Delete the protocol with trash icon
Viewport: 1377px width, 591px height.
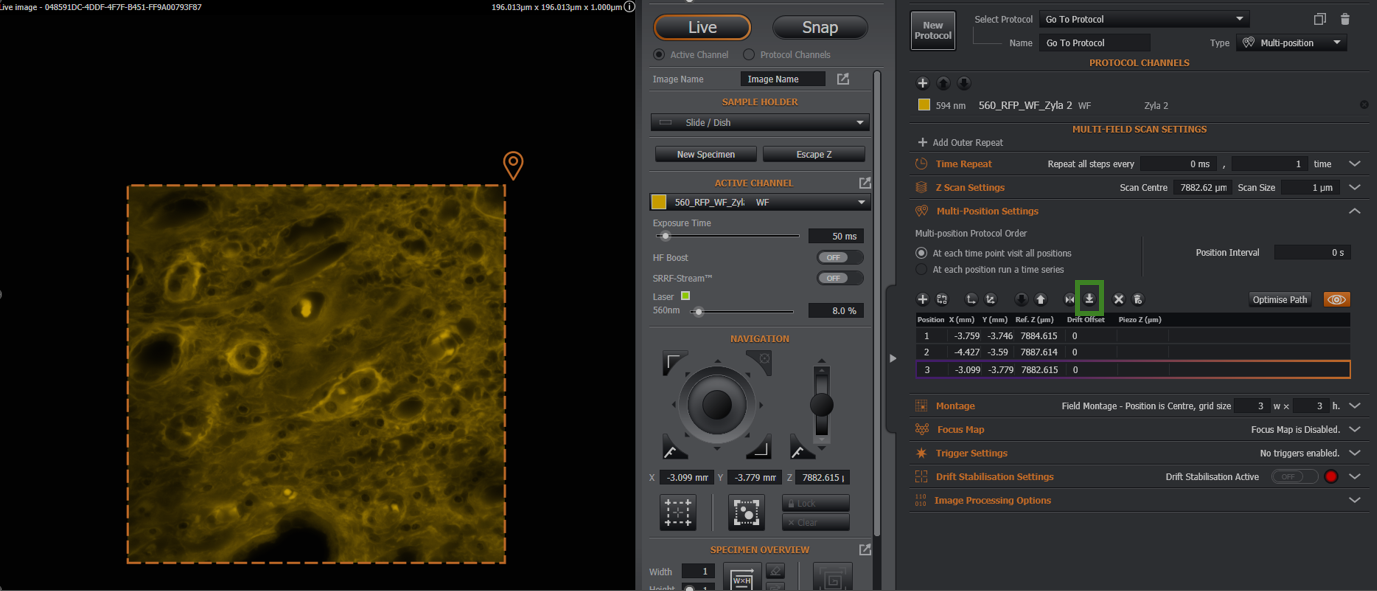point(1345,19)
